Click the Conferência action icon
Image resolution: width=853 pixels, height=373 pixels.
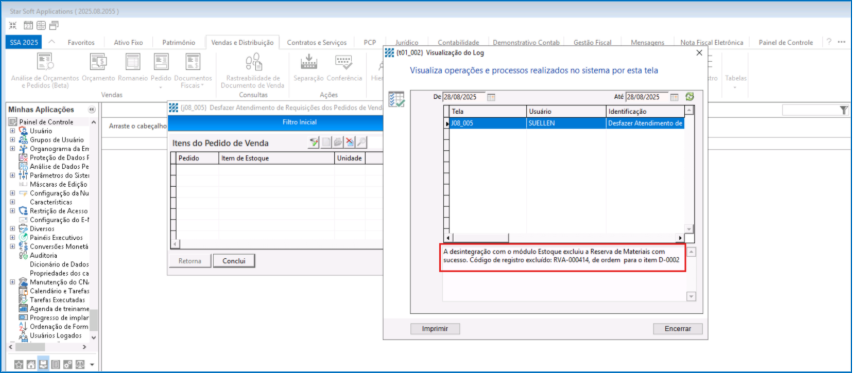tap(344, 67)
